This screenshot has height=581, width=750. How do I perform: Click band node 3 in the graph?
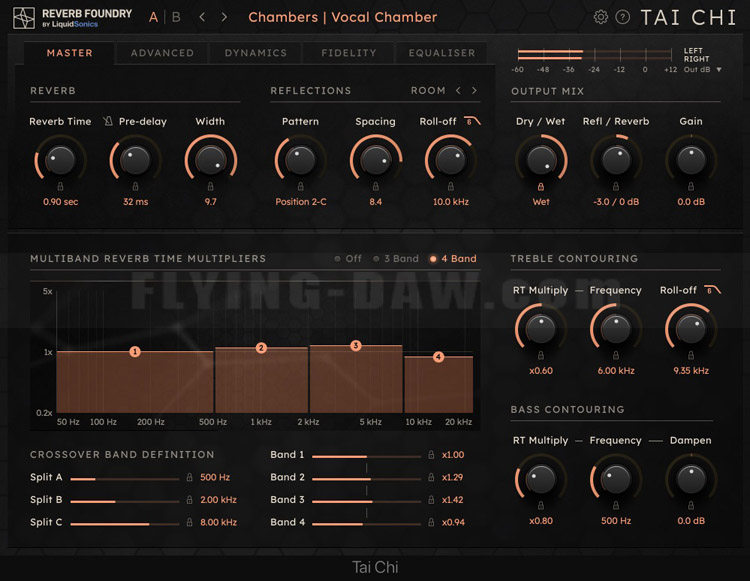355,345
